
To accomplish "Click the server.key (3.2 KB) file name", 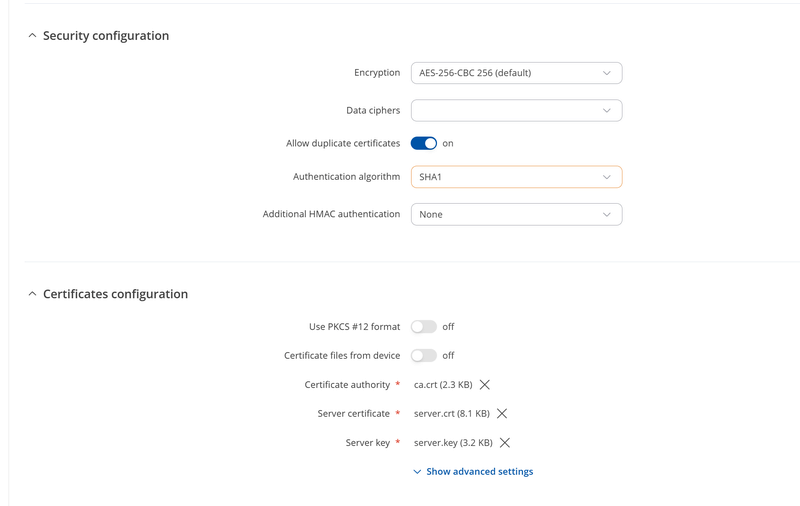I will (x=453, y=443).
